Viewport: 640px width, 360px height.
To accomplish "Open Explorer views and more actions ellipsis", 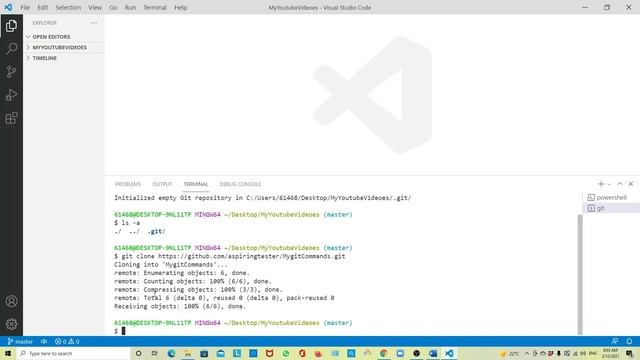I will [93, 23].
